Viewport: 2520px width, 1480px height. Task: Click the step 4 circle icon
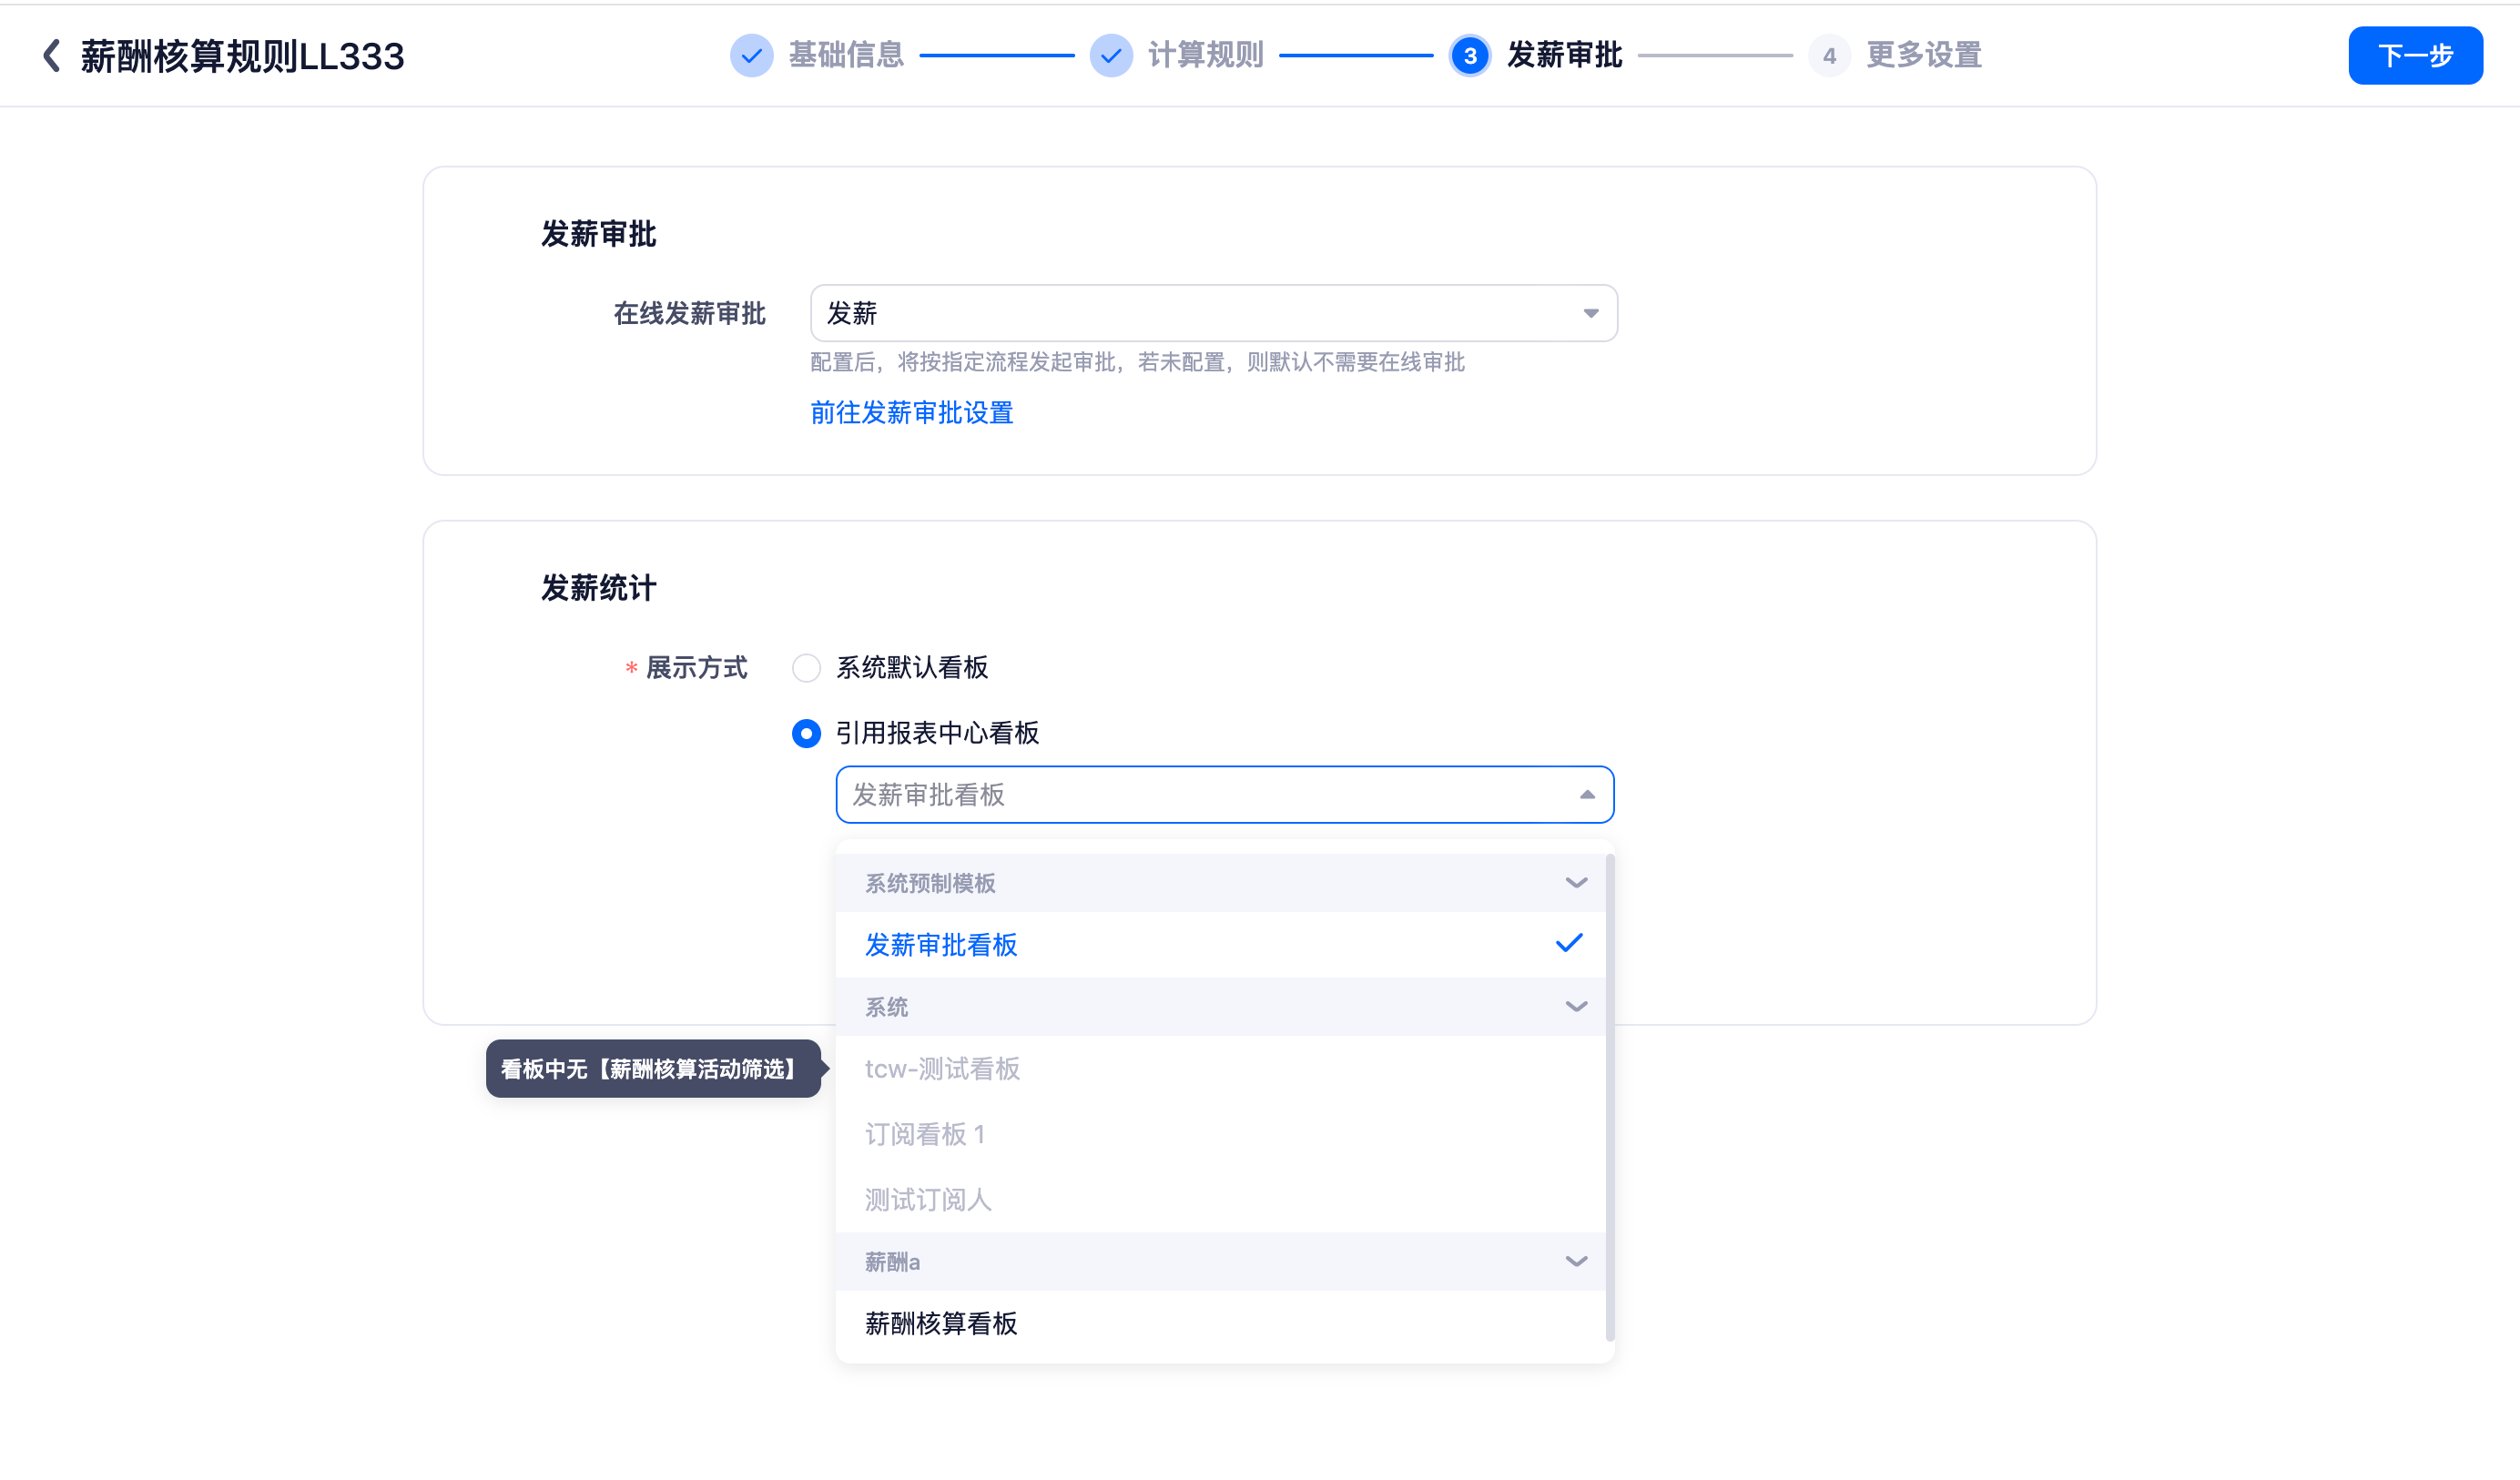(1828, 56)
